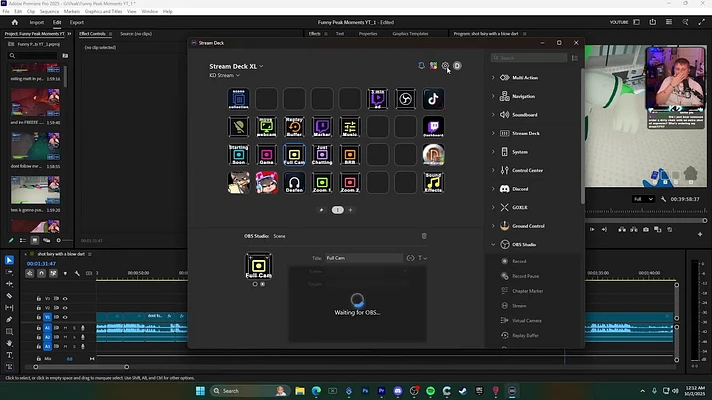Expand the Ground Control category
712x400 pixels.
493,226
